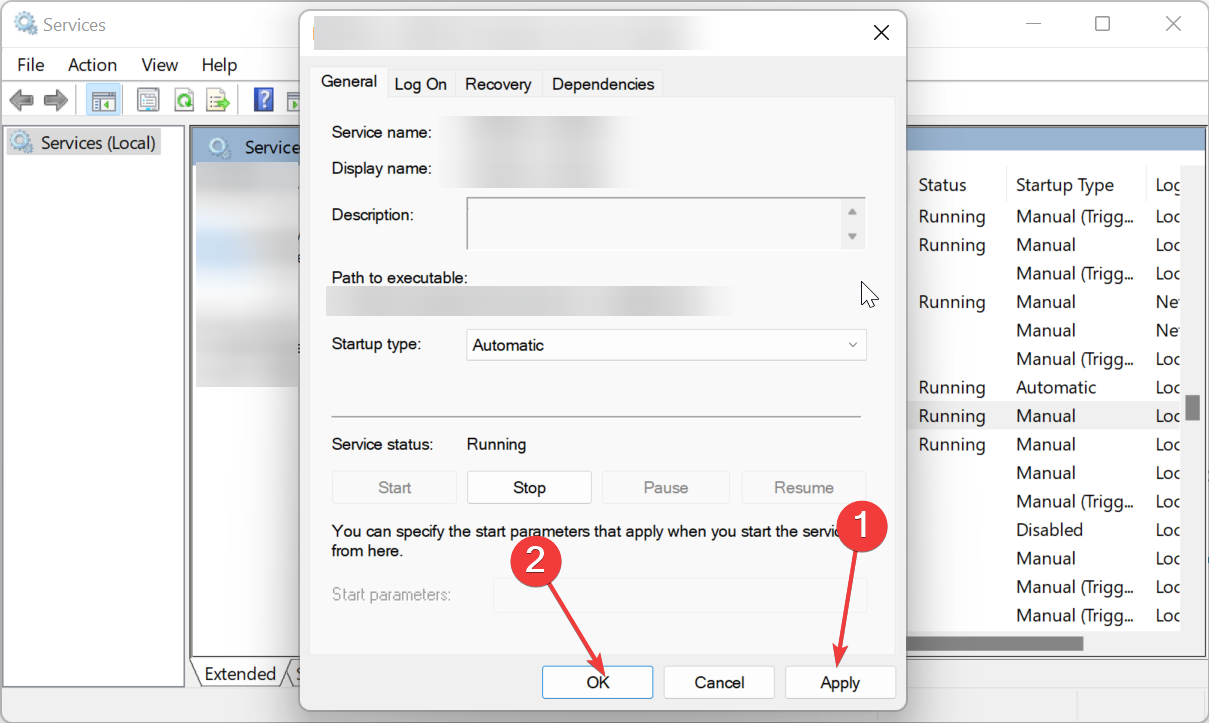
Task: Click the Pause service button
Action: pyautogui.click(x=666, y=488)
